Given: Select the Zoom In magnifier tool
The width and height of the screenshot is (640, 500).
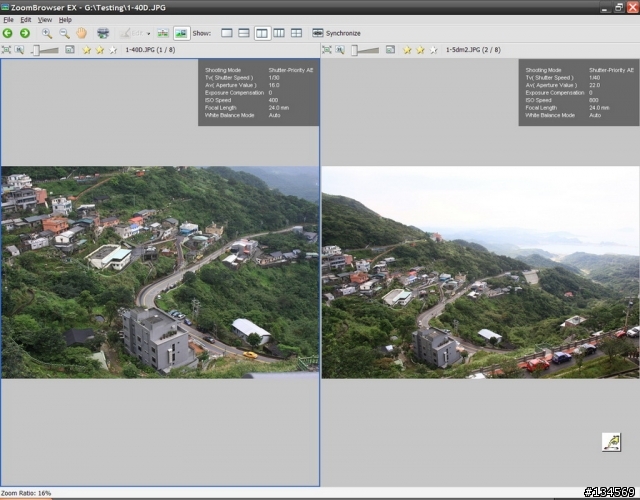Looking at the screenshot, I should coord(47,33).
